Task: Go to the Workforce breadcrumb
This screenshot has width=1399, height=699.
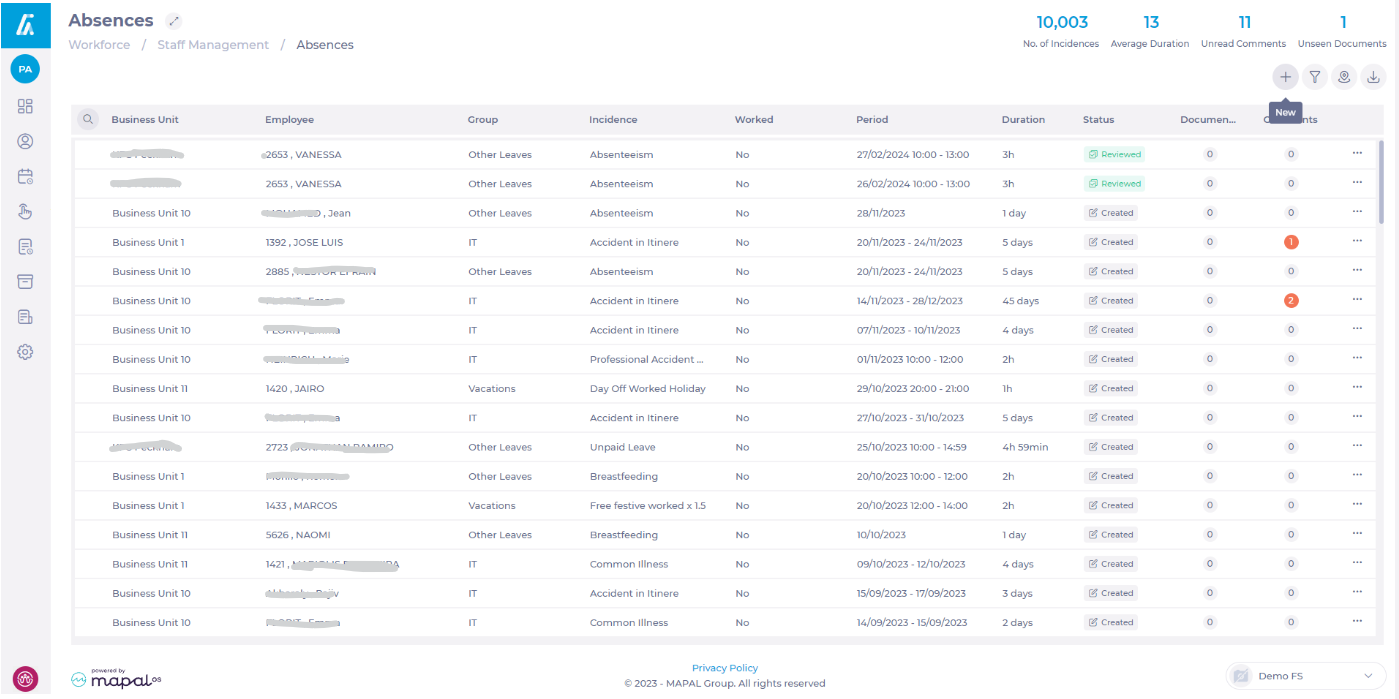Action: 99,45
